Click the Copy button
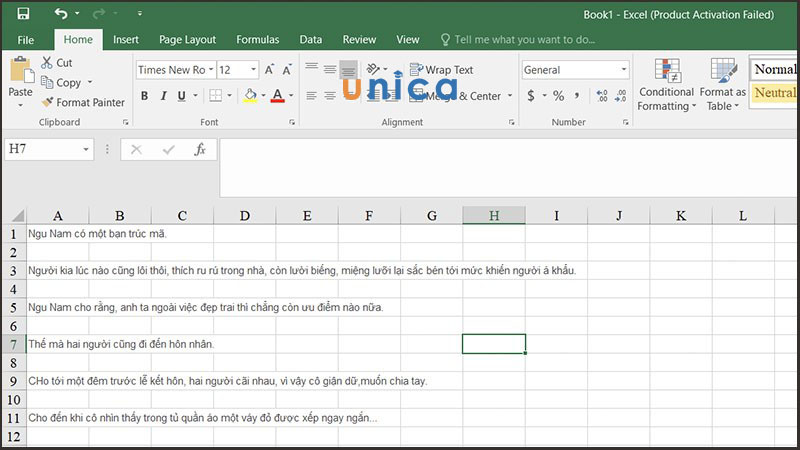The height and width of the screenshot is (450, 800). tap(61, 83)
